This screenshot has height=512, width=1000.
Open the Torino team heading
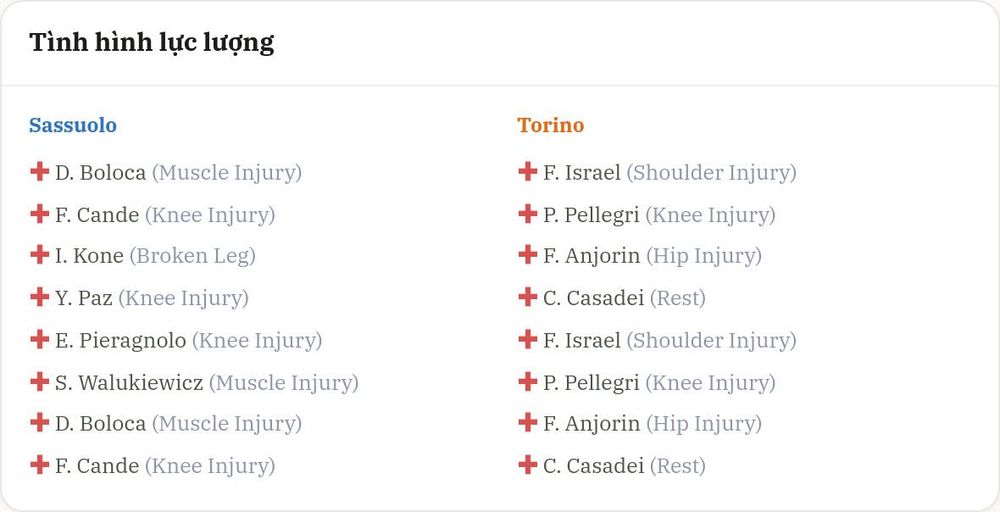pyautogui.click(x=550, y=125)
